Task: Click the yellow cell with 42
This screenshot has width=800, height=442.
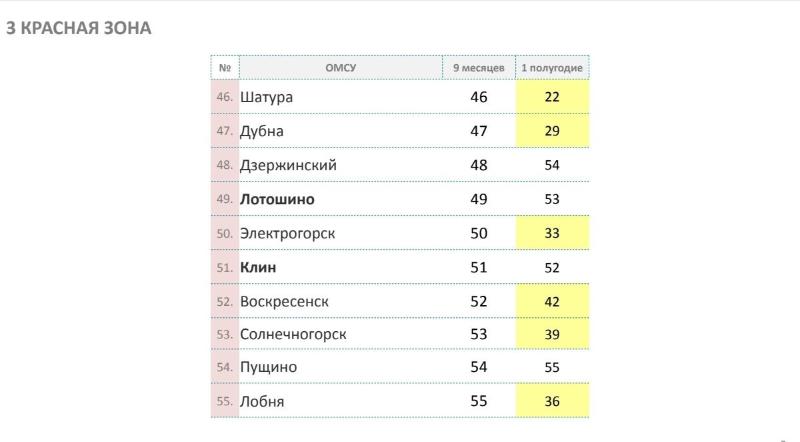Action: 552,301
